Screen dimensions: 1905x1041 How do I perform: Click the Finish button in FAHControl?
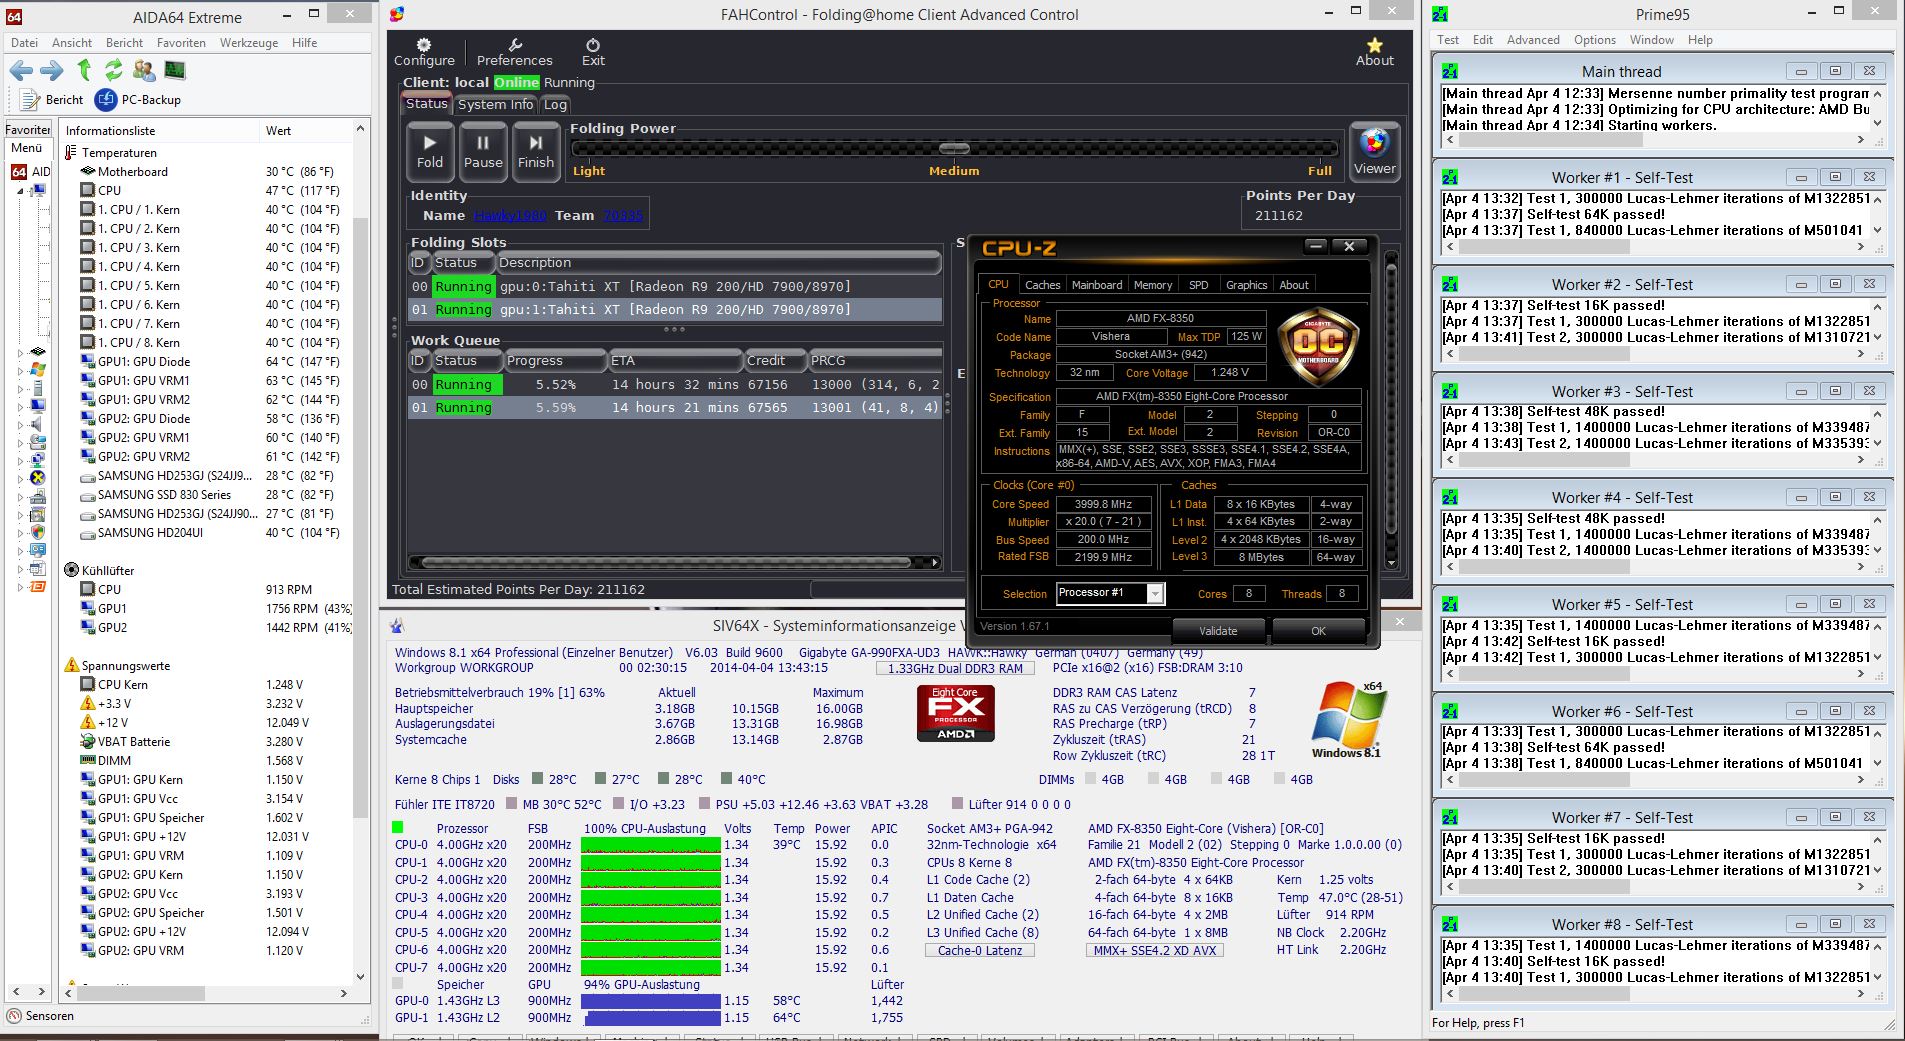tap(536, 152)
